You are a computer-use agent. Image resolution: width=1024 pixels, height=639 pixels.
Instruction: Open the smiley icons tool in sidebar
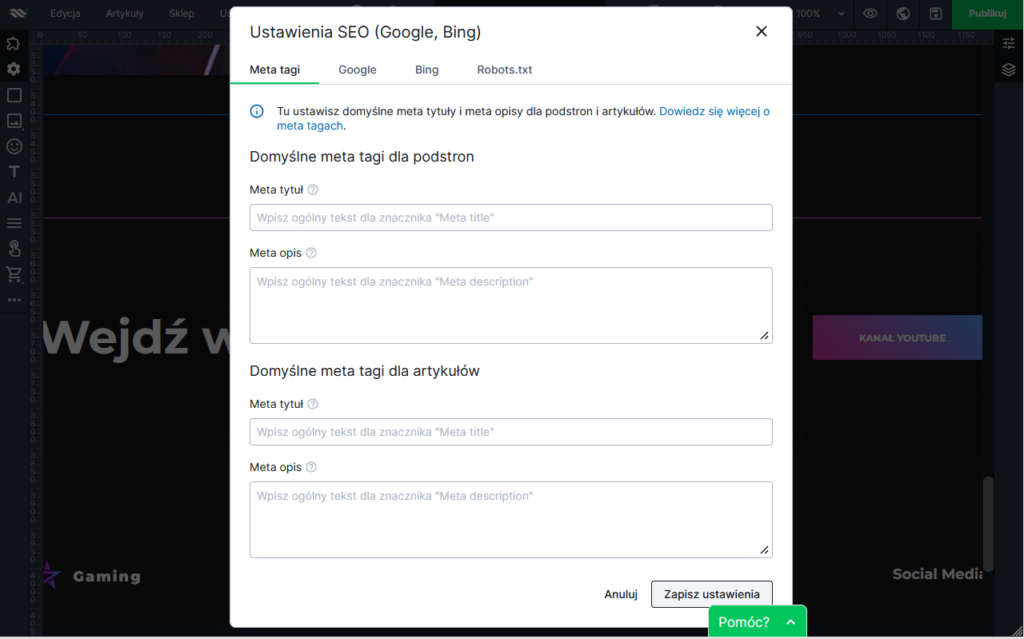click(x=14, y=146)
